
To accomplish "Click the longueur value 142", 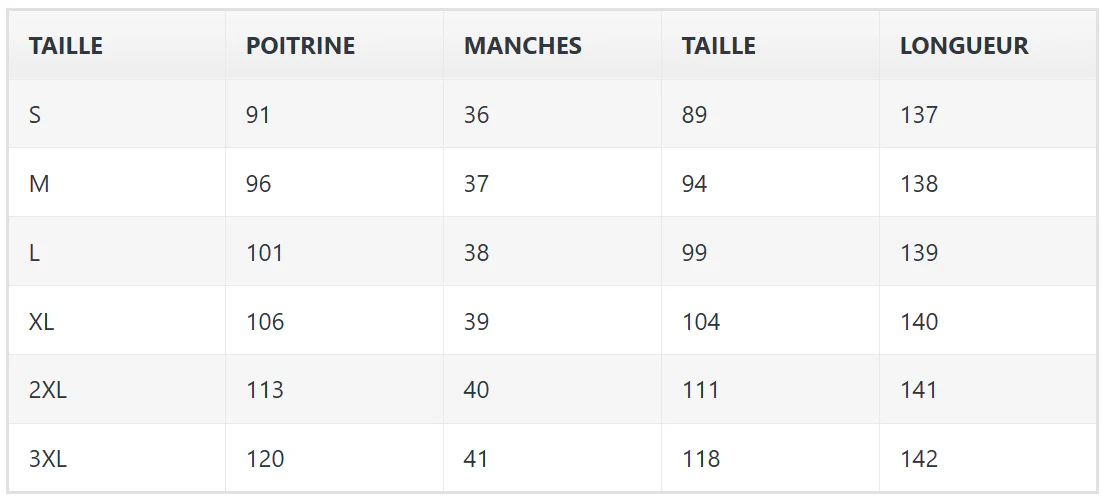I will point(919,459).
